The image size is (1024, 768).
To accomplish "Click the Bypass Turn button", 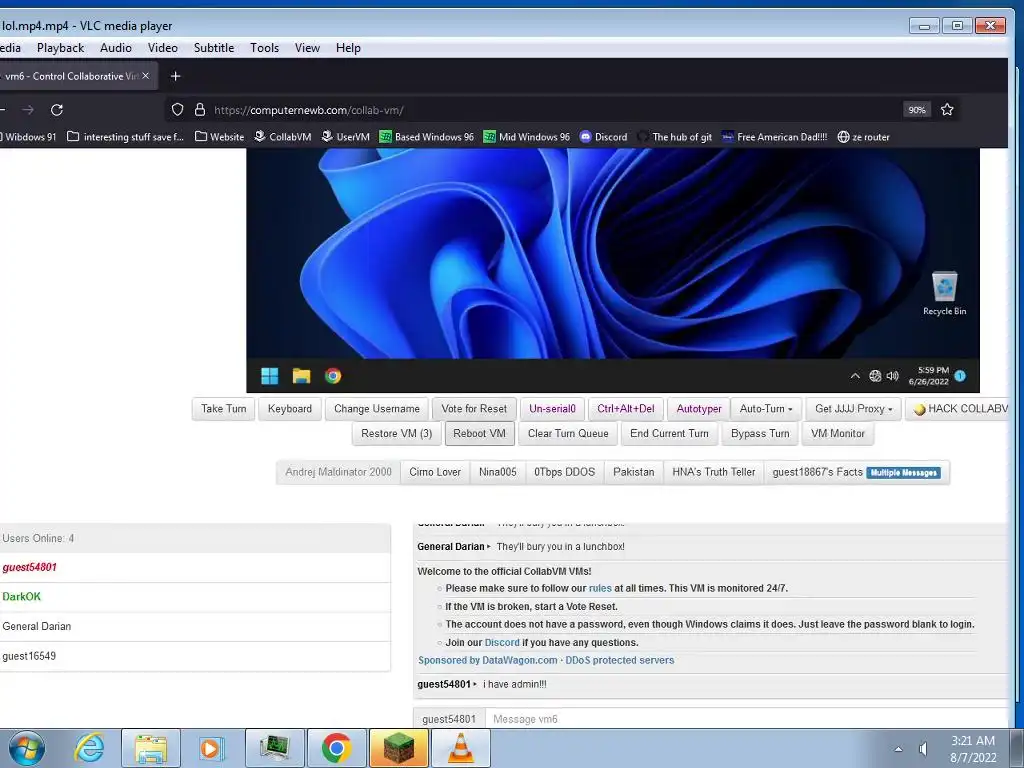I will (x=760, y=434).
